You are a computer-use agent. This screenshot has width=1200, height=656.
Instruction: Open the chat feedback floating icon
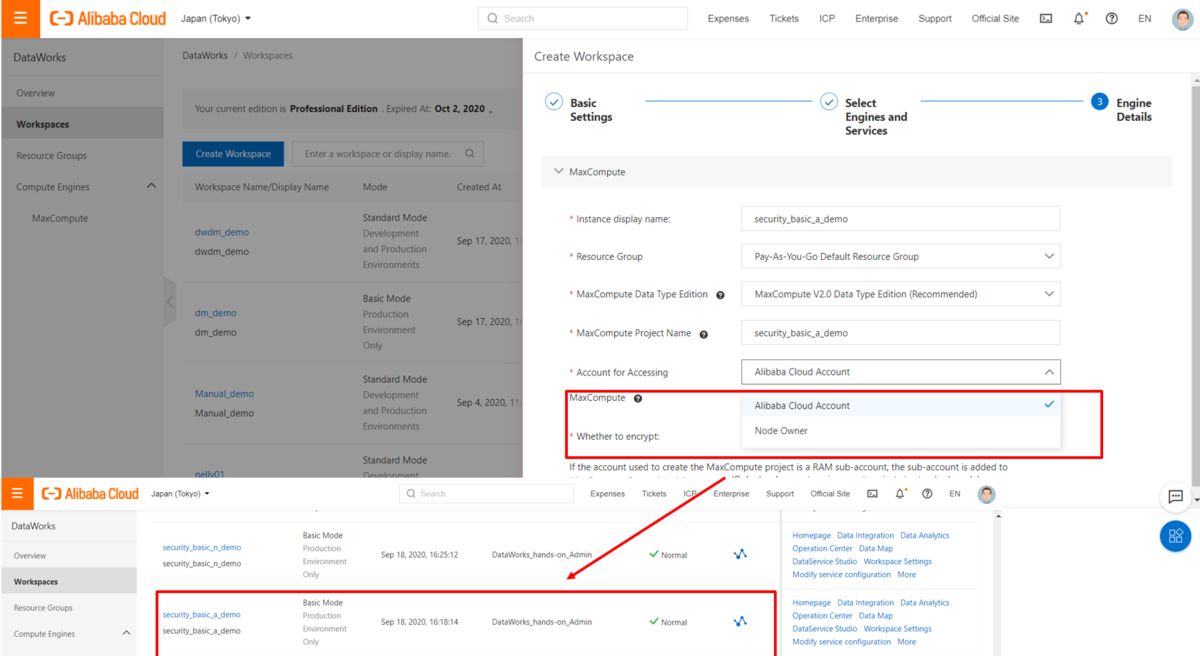1176,497
